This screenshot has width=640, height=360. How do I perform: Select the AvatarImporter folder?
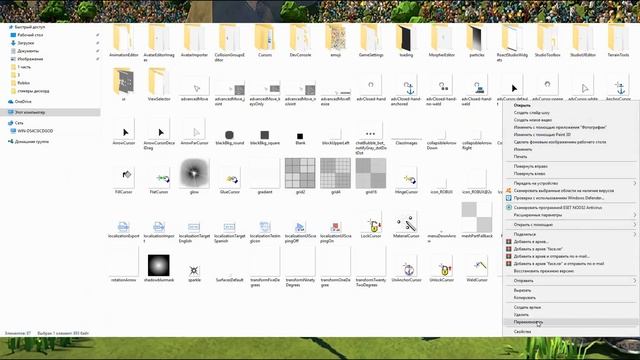tap(194, 41)
